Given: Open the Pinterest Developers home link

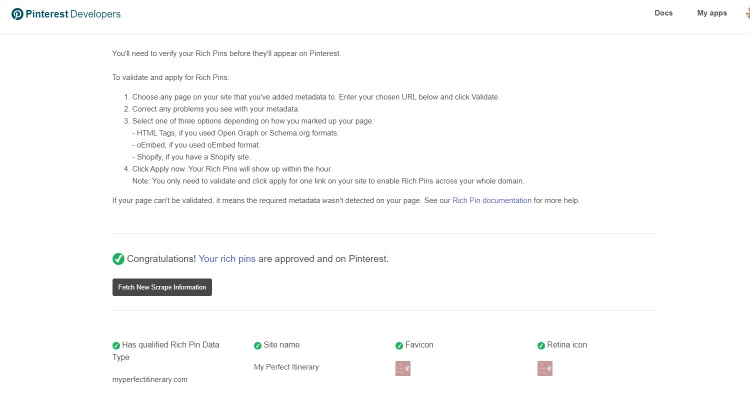Looking at the screenshot, I should tap(66, 14).
